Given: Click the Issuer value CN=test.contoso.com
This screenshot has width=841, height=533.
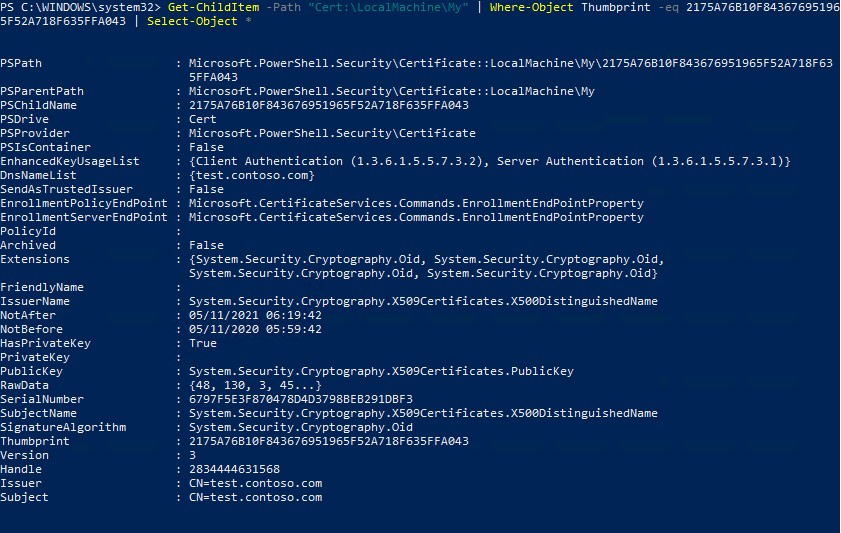Looking at the screenshot, I should [x=255, y=483].
